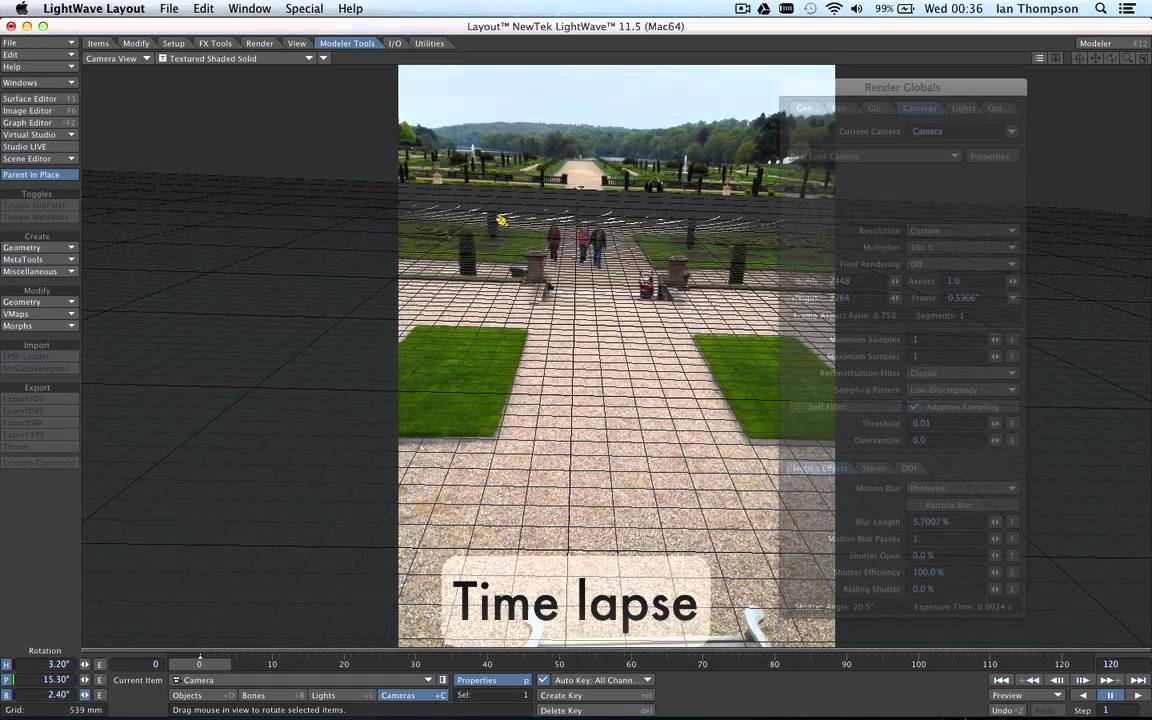The image size is (1152, 720).
Task: Select the Objects item mode
Action: (x=203, y=695)
